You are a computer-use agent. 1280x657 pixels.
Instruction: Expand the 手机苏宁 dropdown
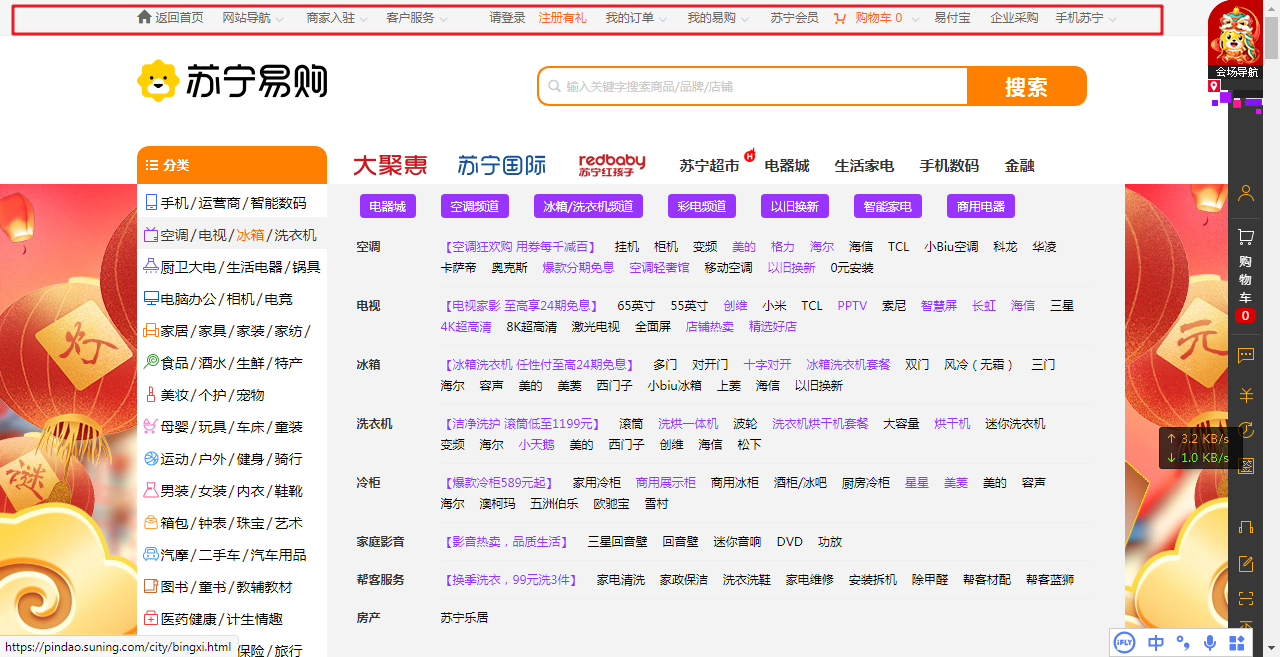pyautogui.click(x=1085, y=18)
